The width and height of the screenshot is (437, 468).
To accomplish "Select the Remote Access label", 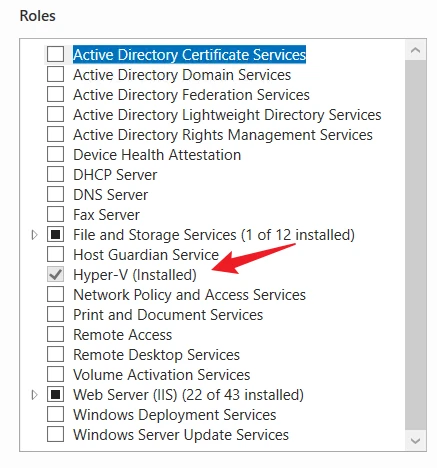I will click(122, 335).
